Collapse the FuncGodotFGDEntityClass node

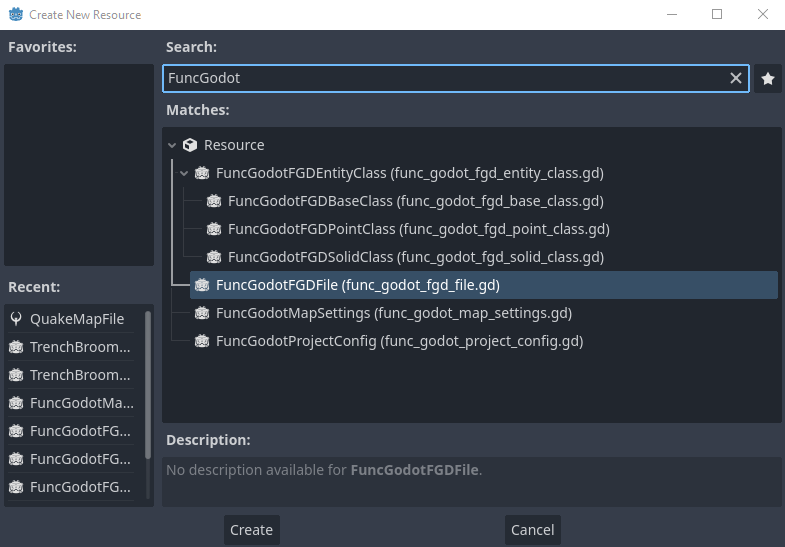[x=184, y=173]
